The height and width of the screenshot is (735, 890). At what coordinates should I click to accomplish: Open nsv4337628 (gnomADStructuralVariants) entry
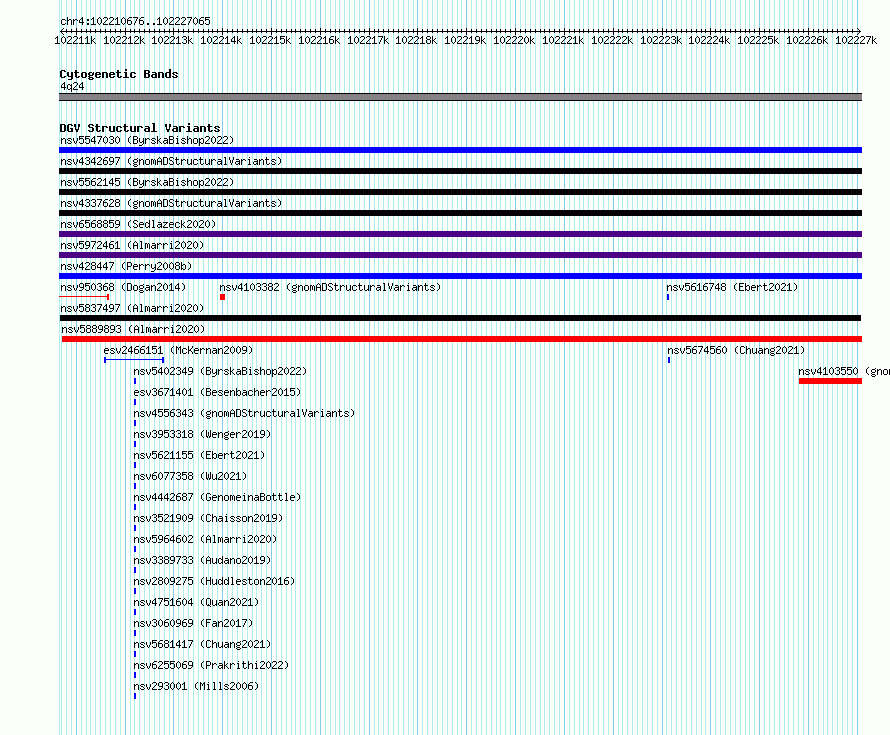click(171, 203)
